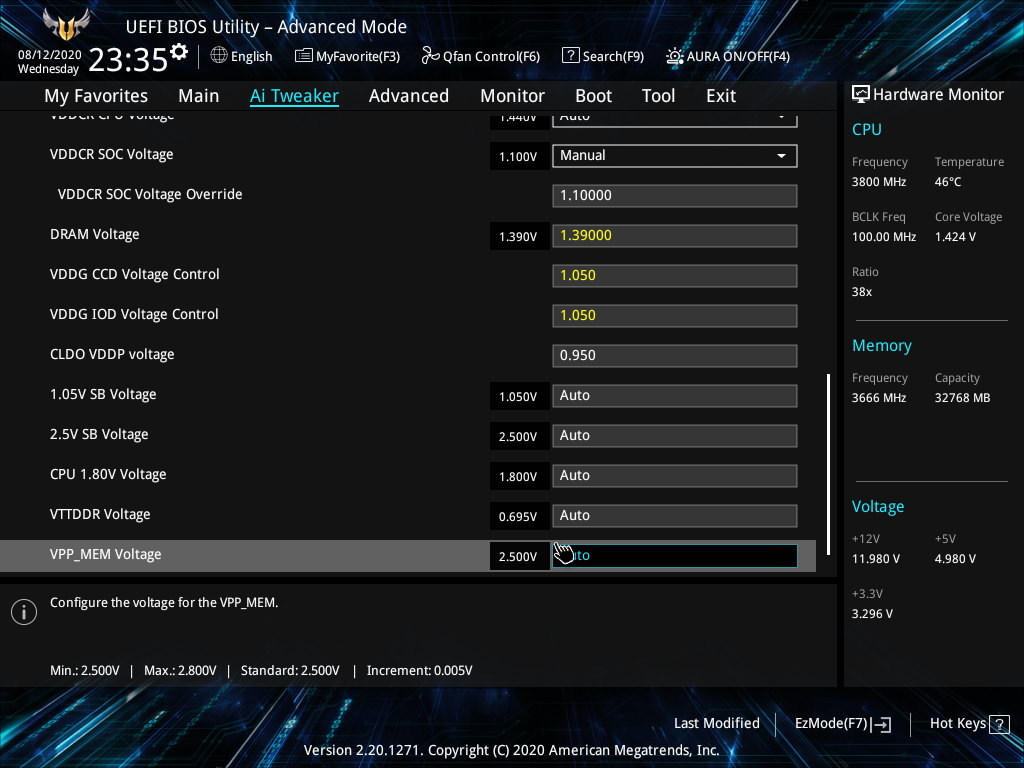The image size is (1024, 768).
Task: Switch to the Tool tab
Action: pos(658,96)
